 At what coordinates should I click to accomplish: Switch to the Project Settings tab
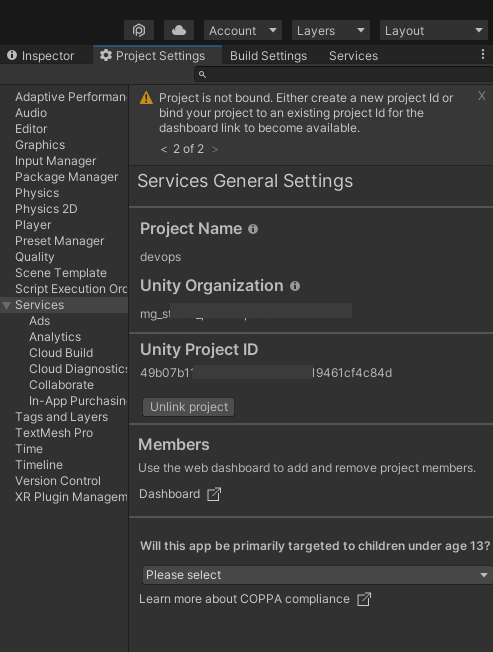point(158,55)
